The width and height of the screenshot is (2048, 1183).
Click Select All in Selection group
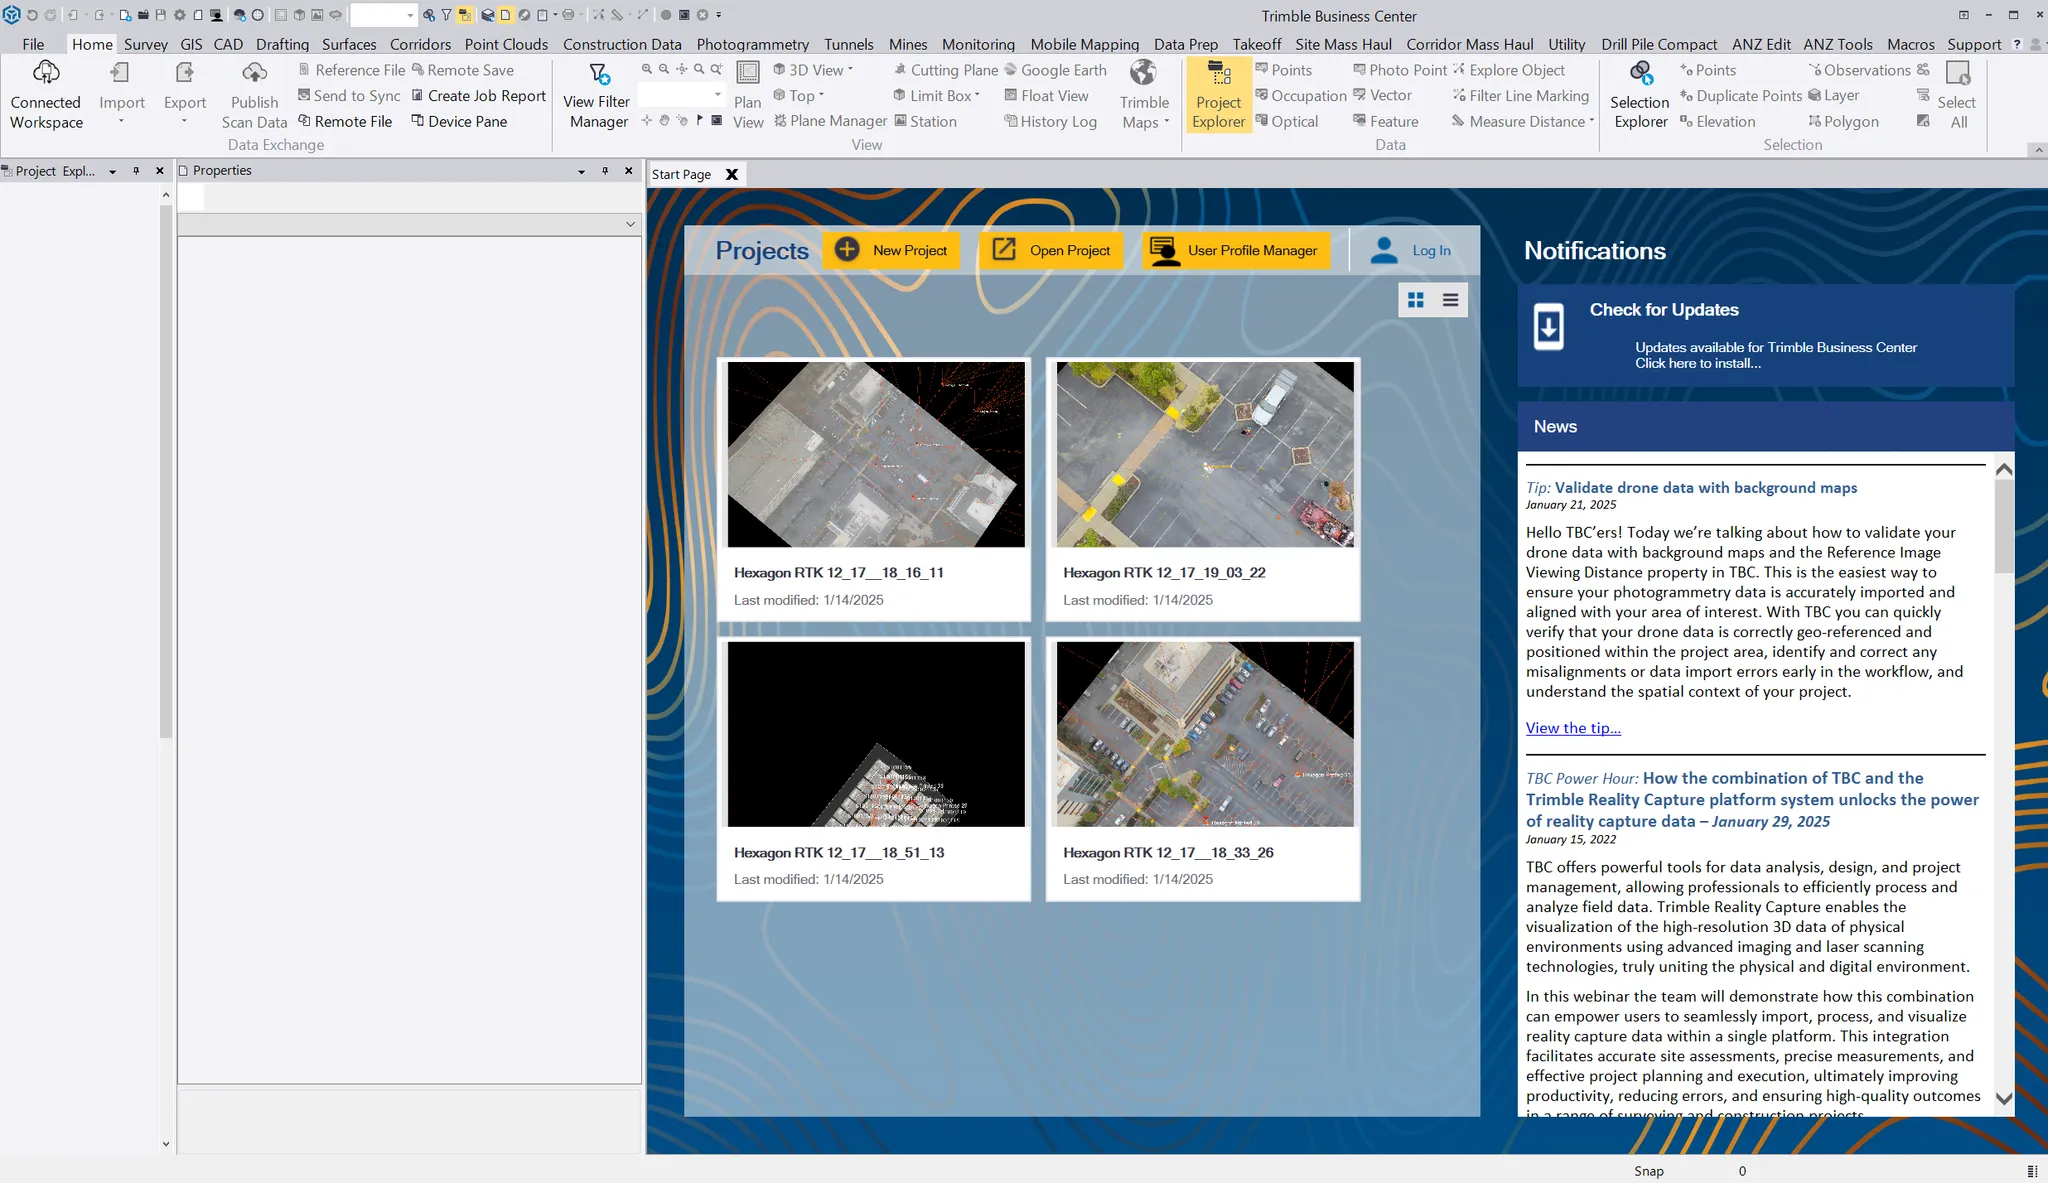pyautogui.click(x=1957, y=96)
